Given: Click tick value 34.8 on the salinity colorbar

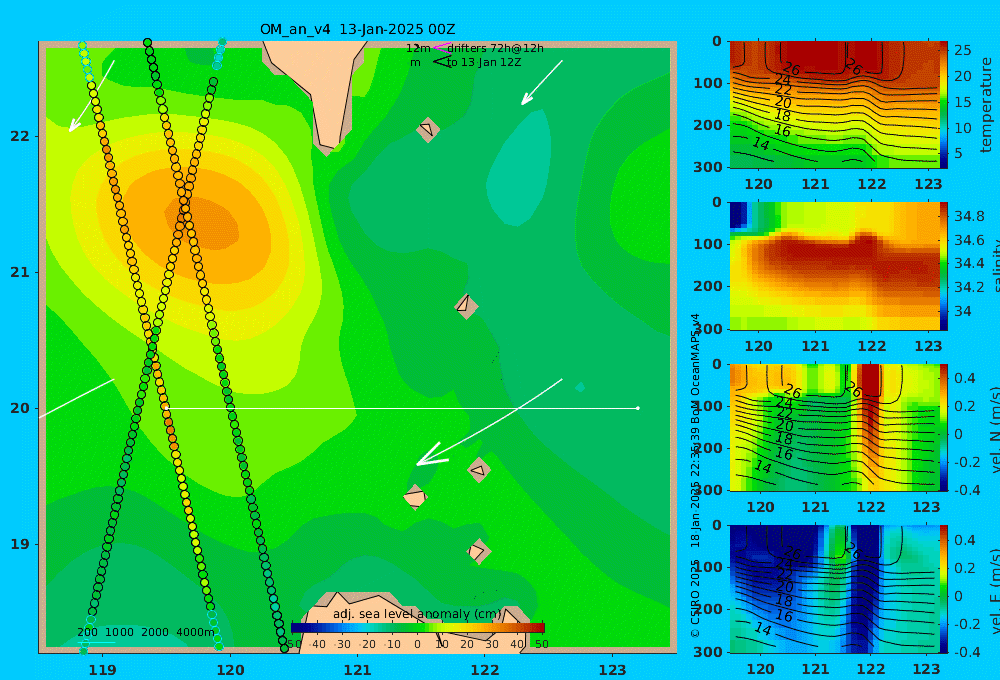Looking at the screenshot, I should coord(969,216).
